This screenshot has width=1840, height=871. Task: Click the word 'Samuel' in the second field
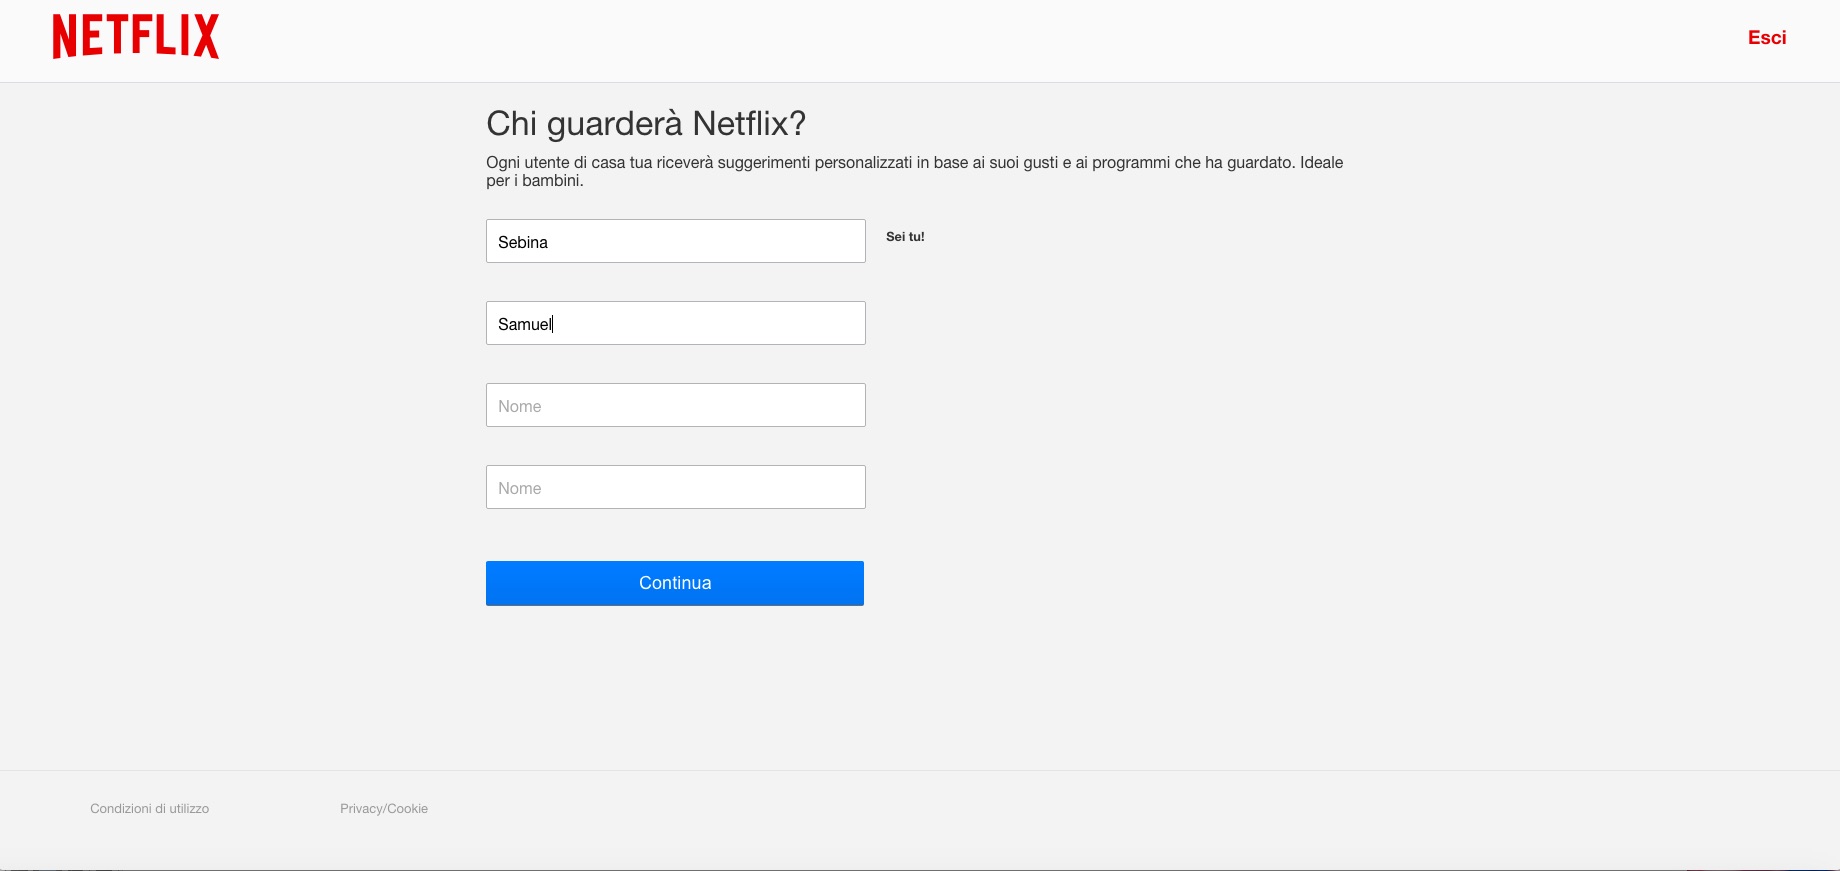(x=525, y=324)
